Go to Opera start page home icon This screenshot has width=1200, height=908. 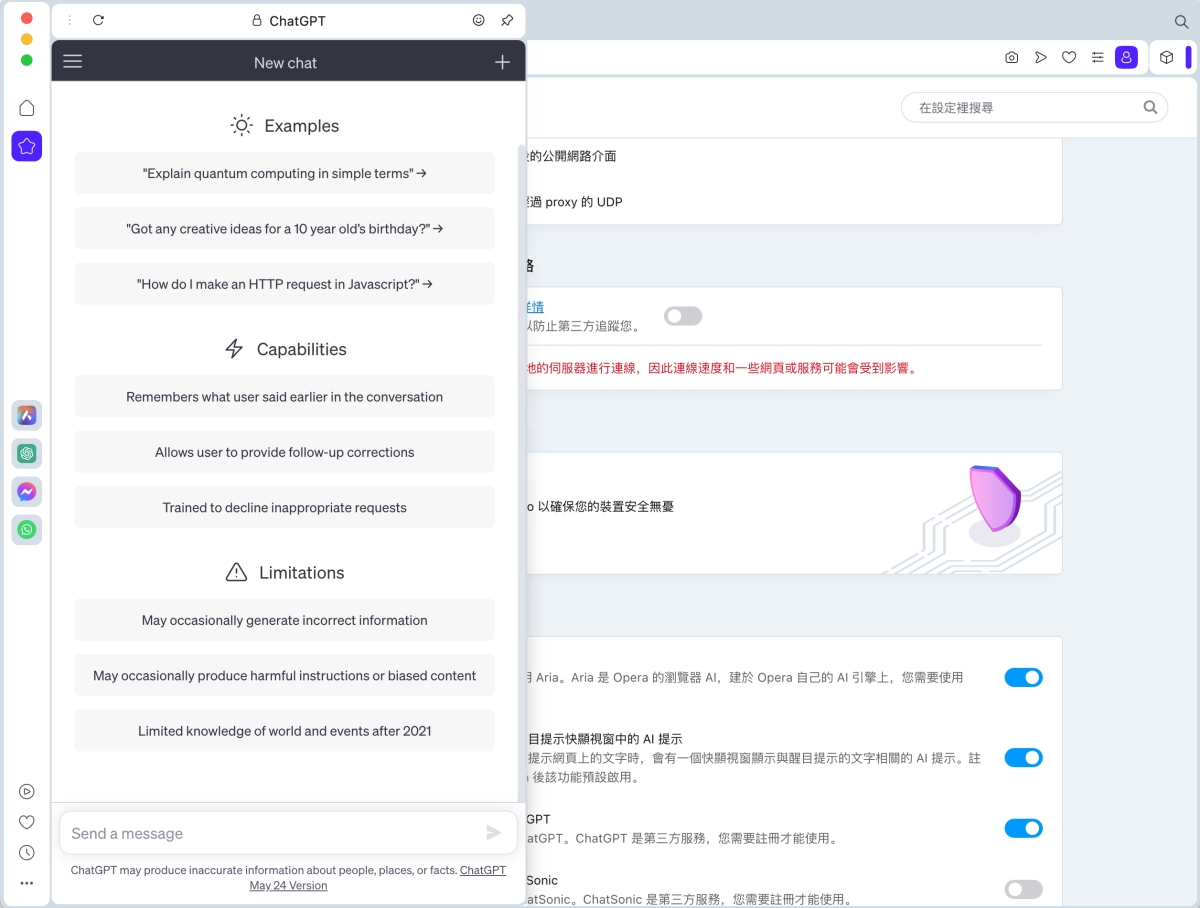click(x=27, y=108)
